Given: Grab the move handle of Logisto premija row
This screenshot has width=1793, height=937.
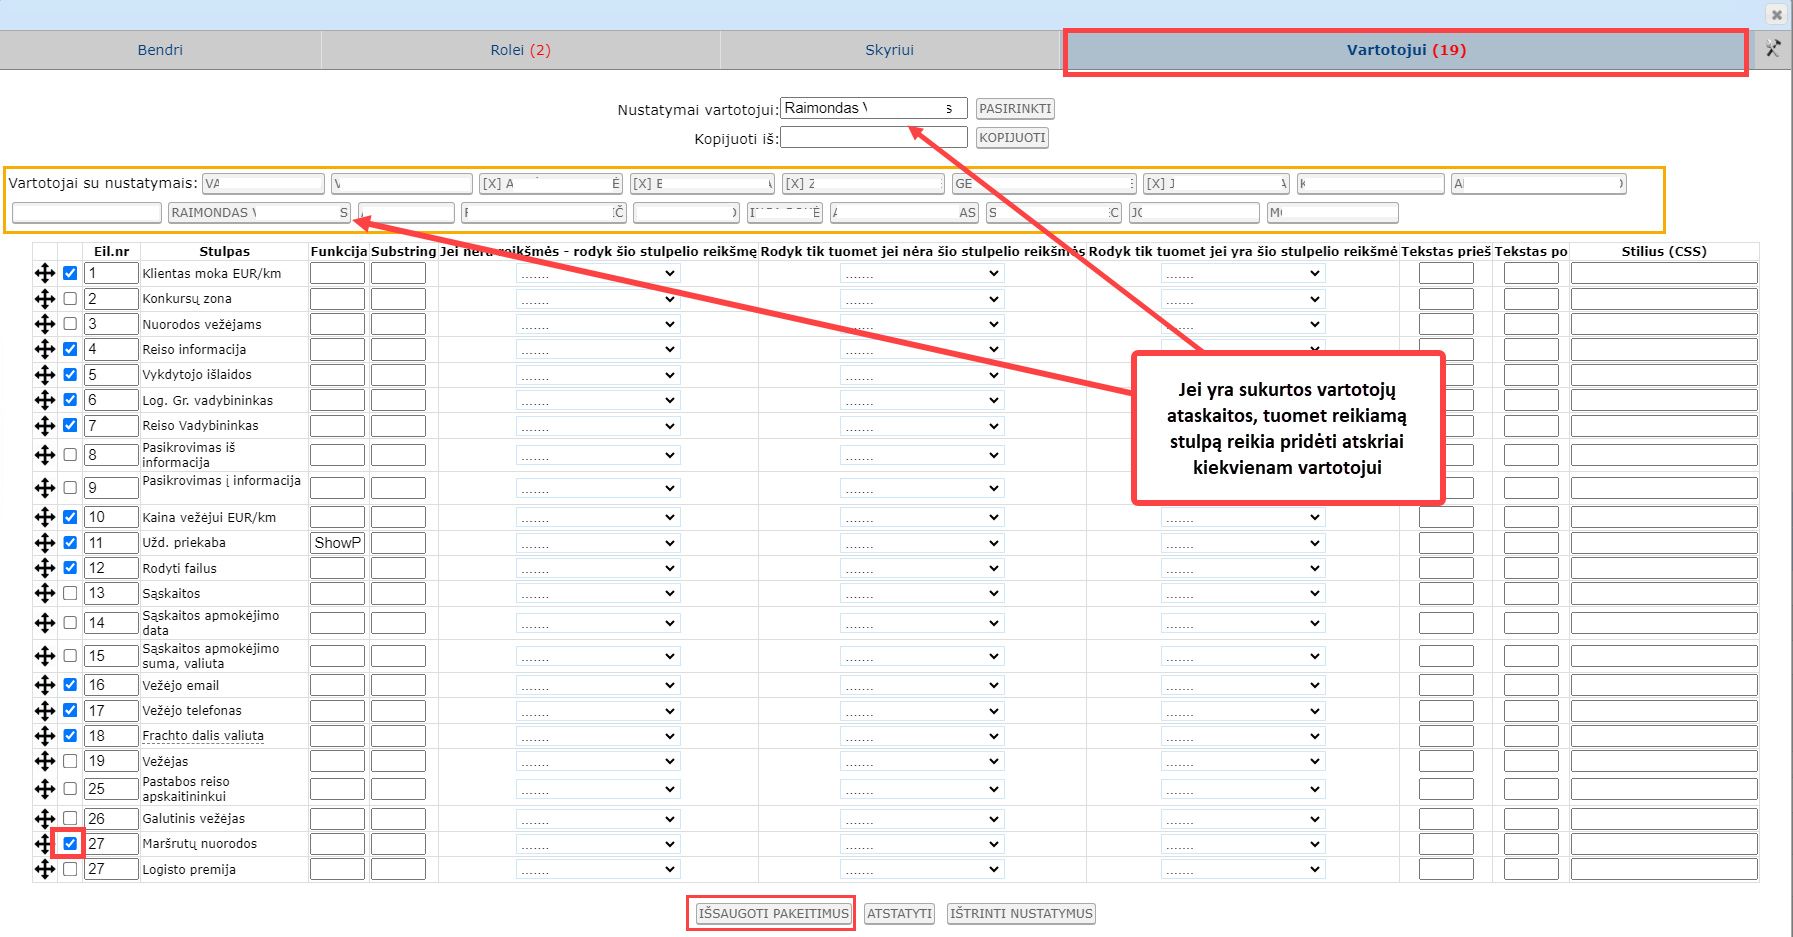Looking at the screenshot, I should pyautogui.click(x=45, y=870).
